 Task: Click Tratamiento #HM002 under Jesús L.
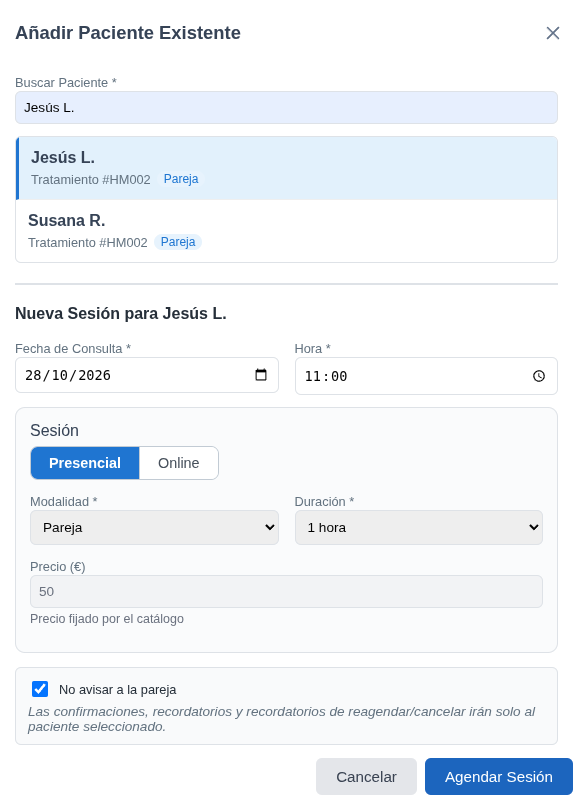tap(91, 179)
